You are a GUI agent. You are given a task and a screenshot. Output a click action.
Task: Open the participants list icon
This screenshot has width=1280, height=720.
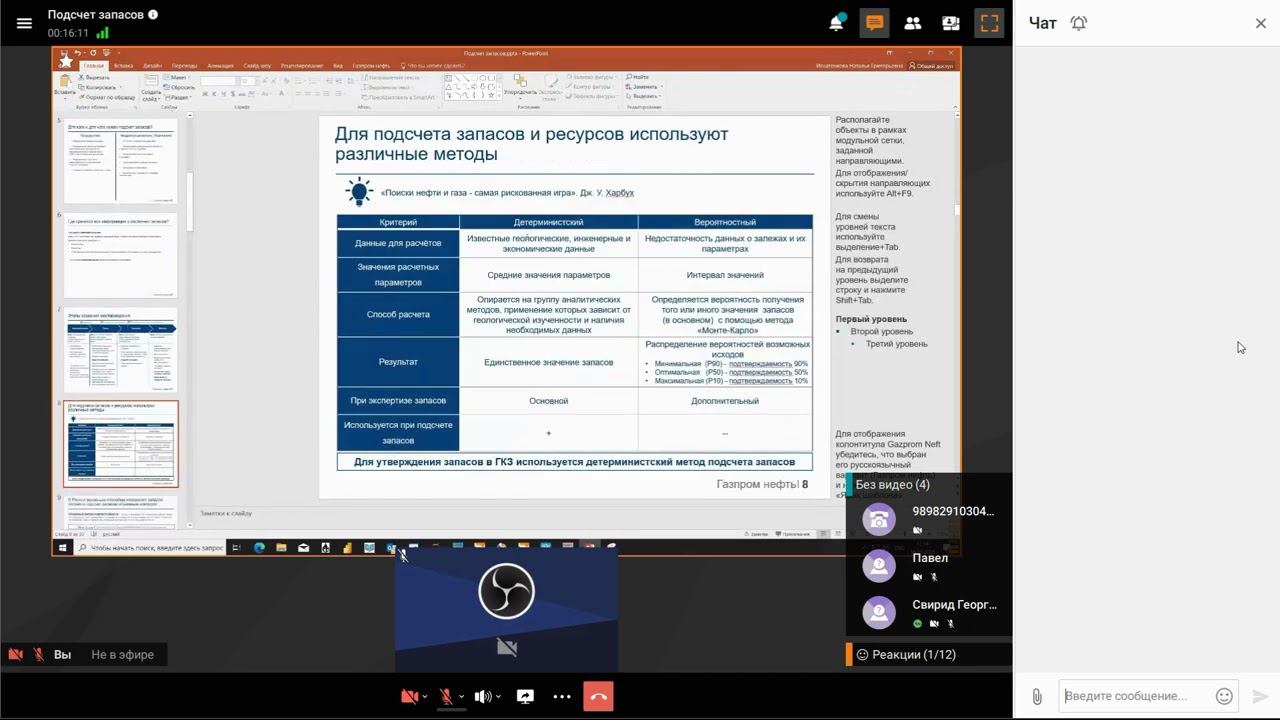[x=913, y=23]
